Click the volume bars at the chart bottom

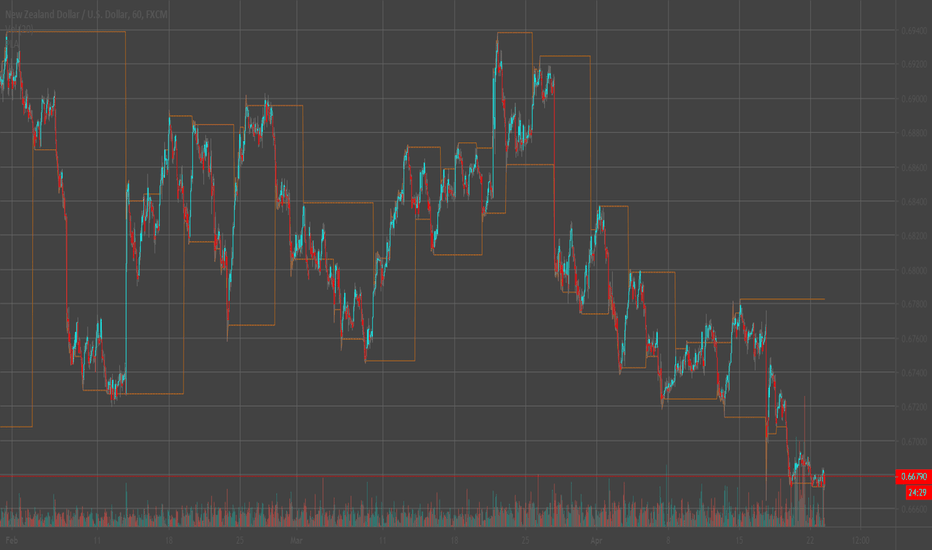click(413, 511)
